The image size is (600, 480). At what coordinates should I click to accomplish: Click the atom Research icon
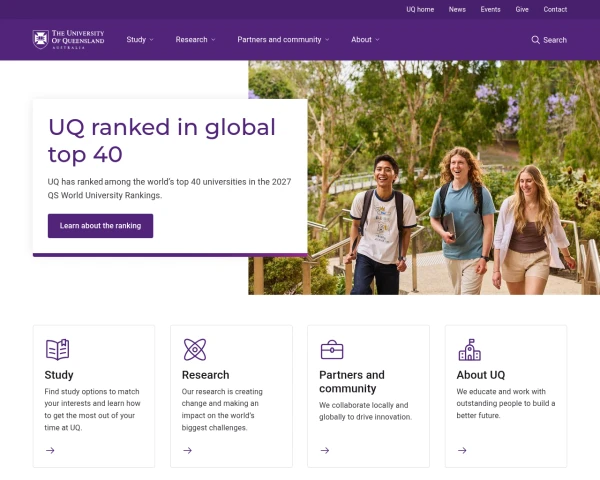[195, 349]
